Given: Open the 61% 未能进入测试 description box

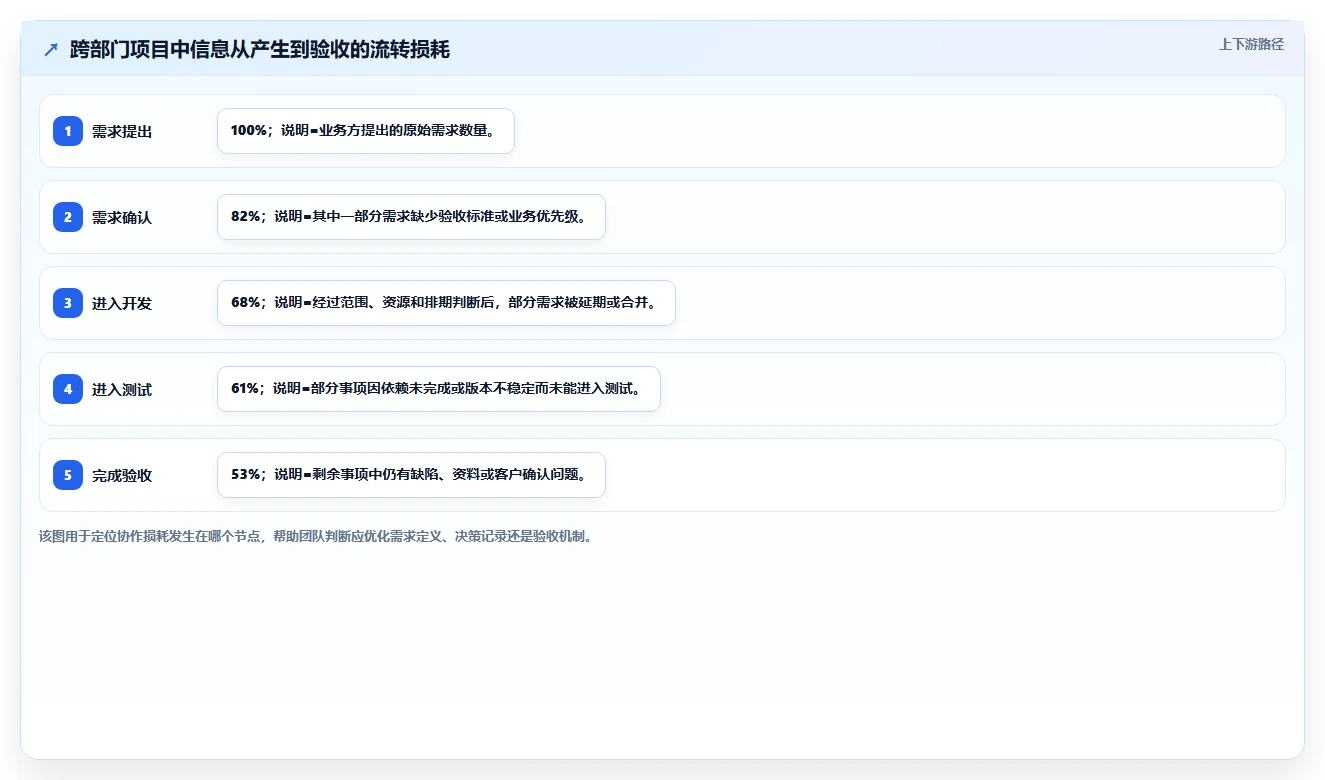Looking at the screenshot, I should click(x=439, y=389).
